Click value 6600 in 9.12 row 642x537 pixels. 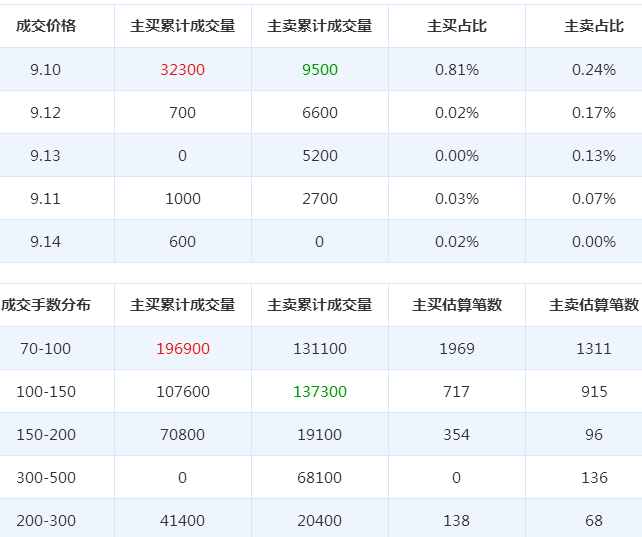point(320,113)
